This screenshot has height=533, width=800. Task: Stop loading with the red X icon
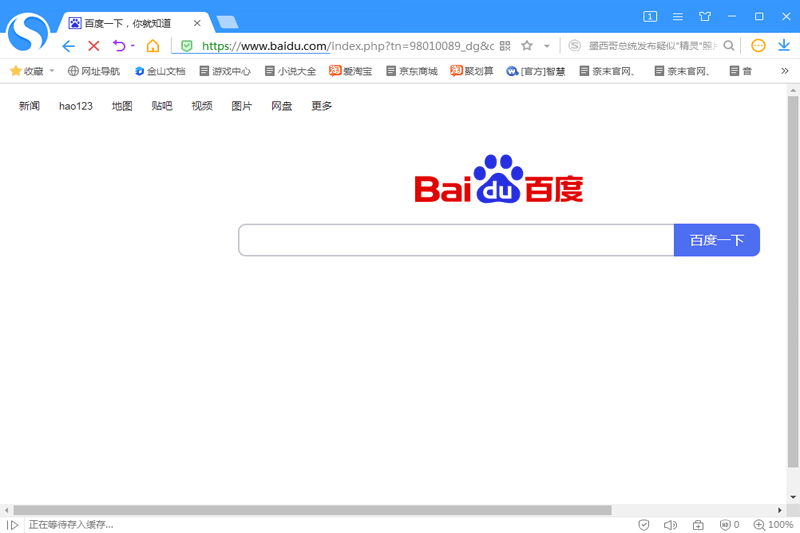click(93, 46)
